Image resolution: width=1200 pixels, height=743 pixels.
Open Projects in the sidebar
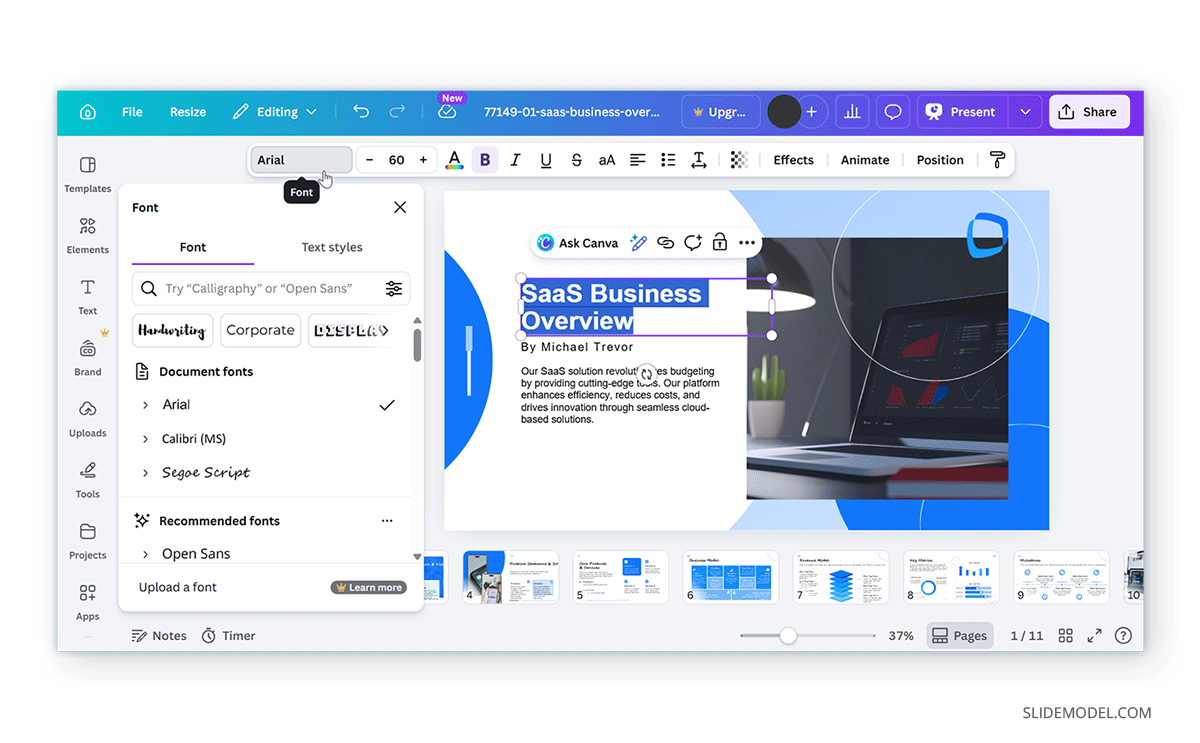pos(88,540)
